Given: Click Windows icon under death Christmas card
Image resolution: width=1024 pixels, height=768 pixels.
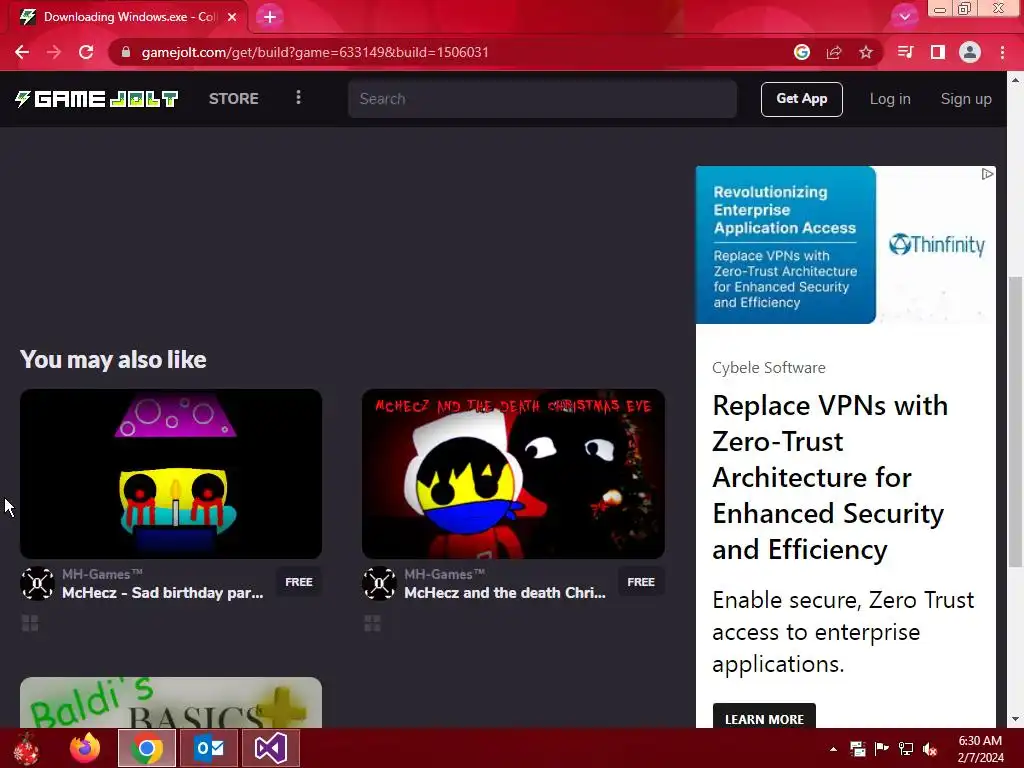Looking at the screenshot, I should tap(372, 624).
